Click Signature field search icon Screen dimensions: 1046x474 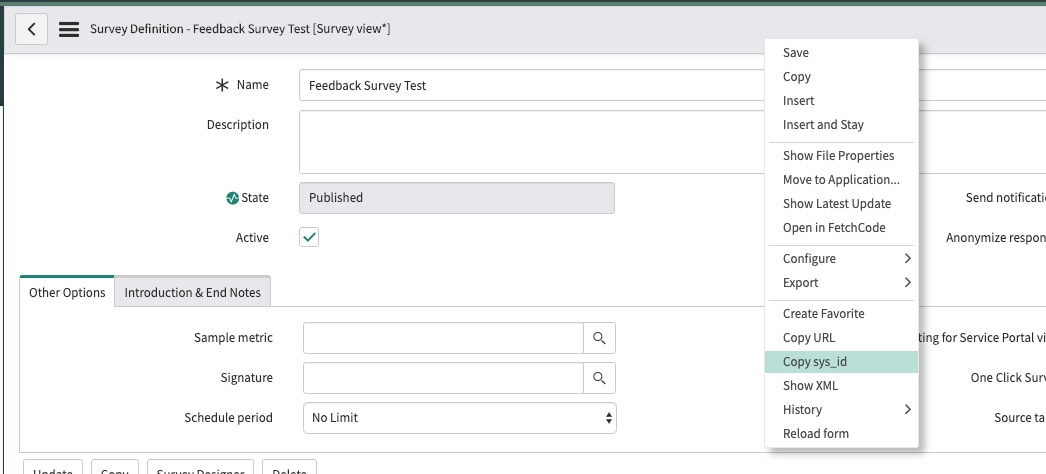[599, 378]
